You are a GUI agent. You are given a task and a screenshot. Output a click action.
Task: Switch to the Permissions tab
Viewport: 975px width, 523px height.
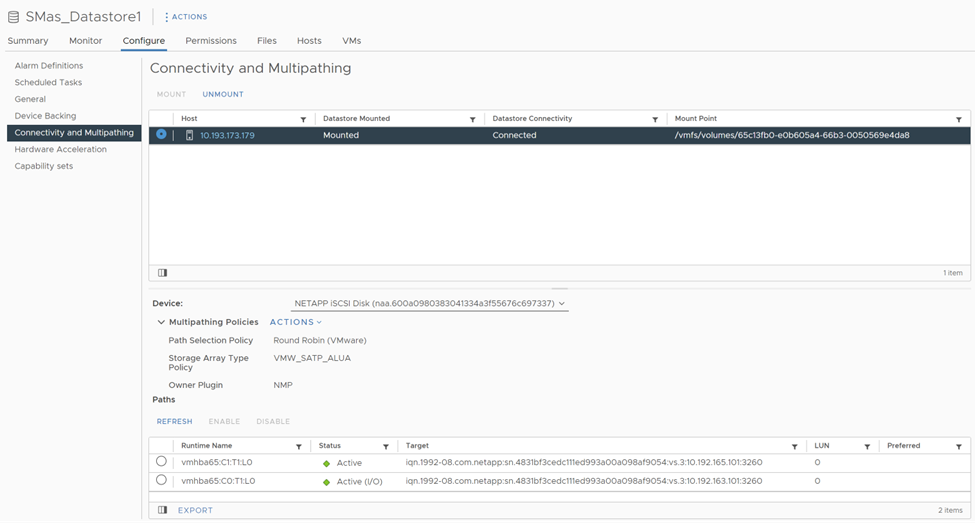pos(210,41)
